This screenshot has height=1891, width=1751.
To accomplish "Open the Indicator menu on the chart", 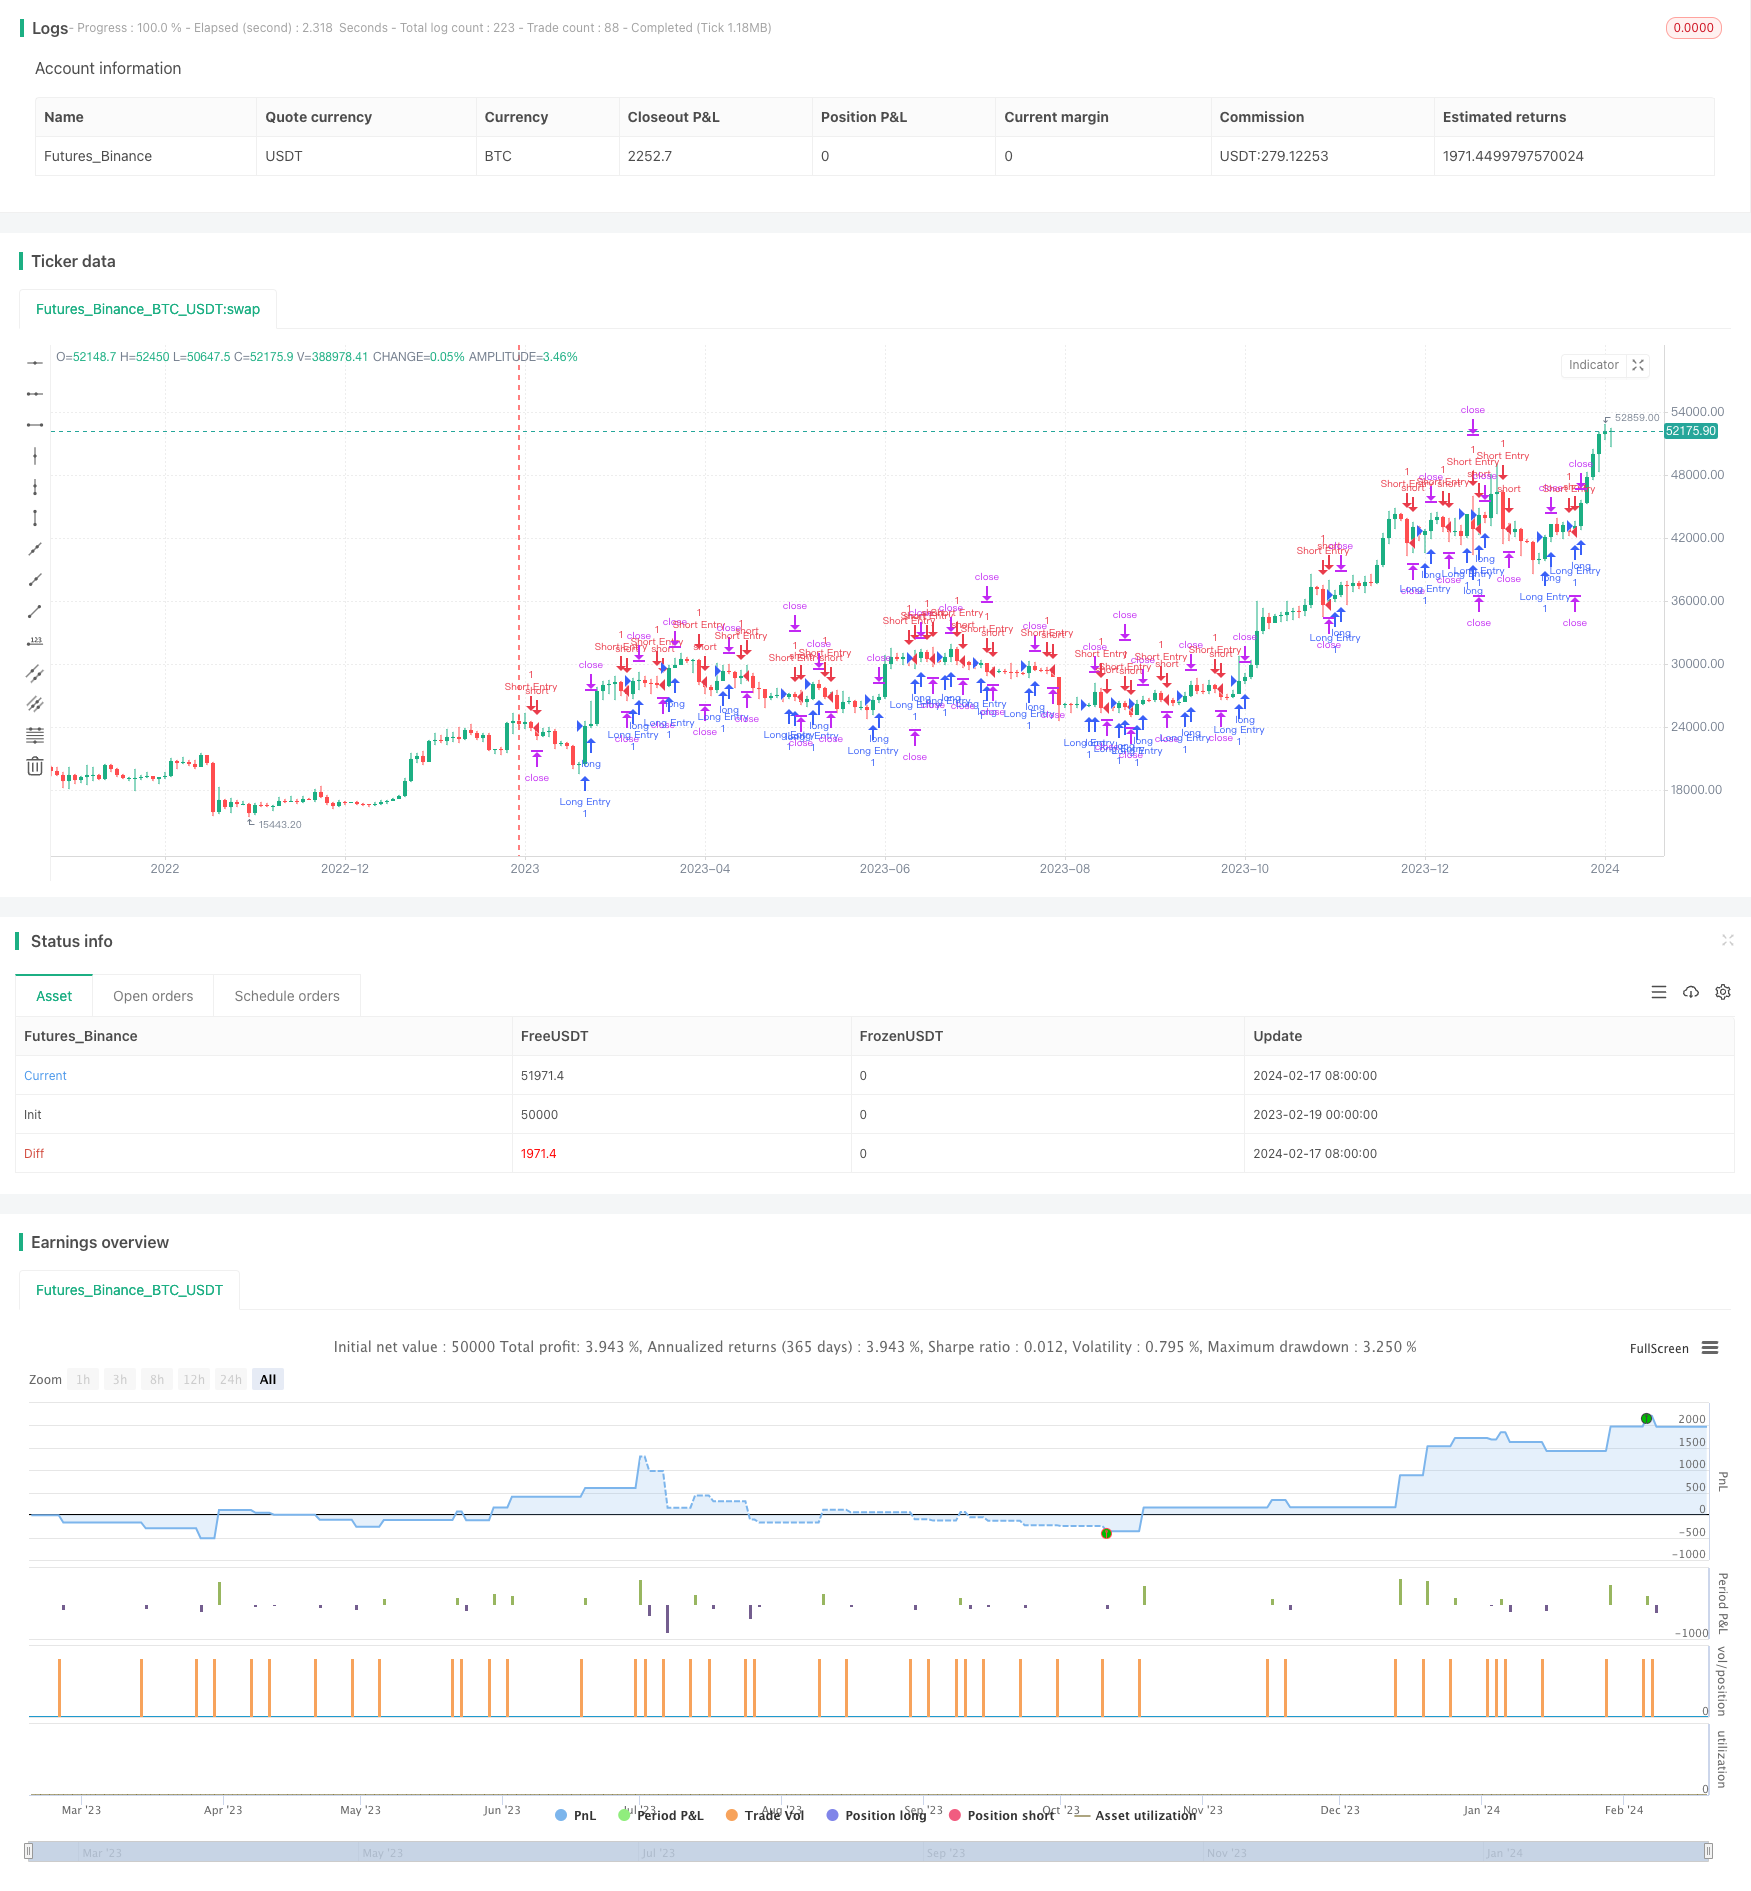I will coord(1593,365).
